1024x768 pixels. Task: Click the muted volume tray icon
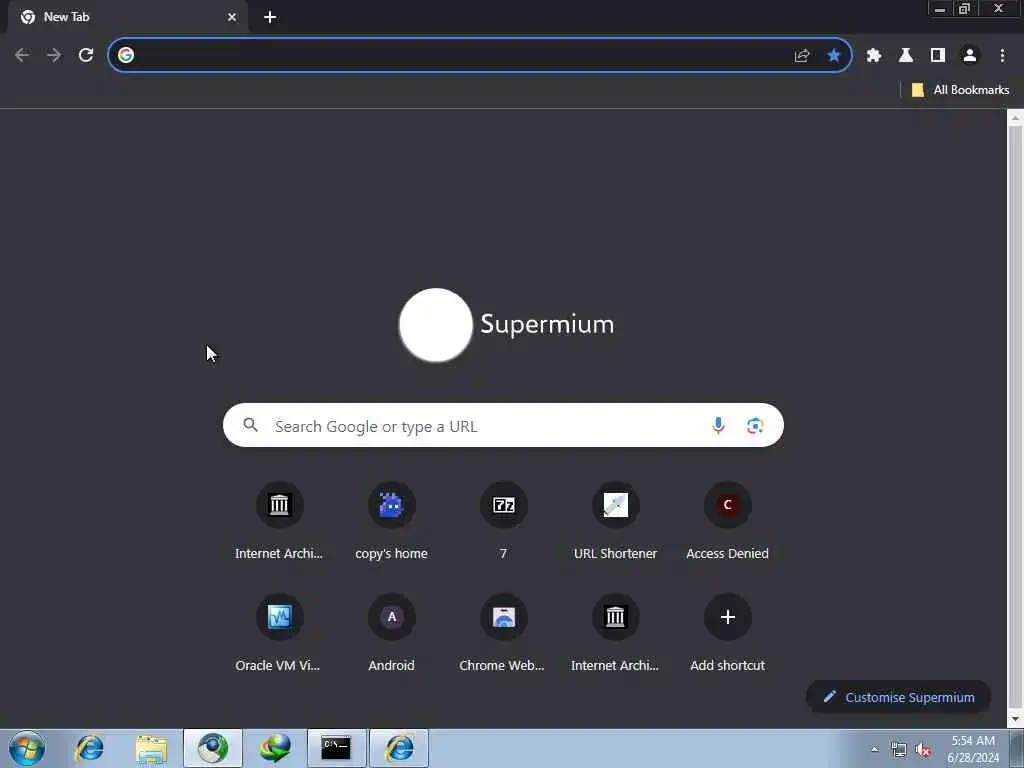point(923,750)
